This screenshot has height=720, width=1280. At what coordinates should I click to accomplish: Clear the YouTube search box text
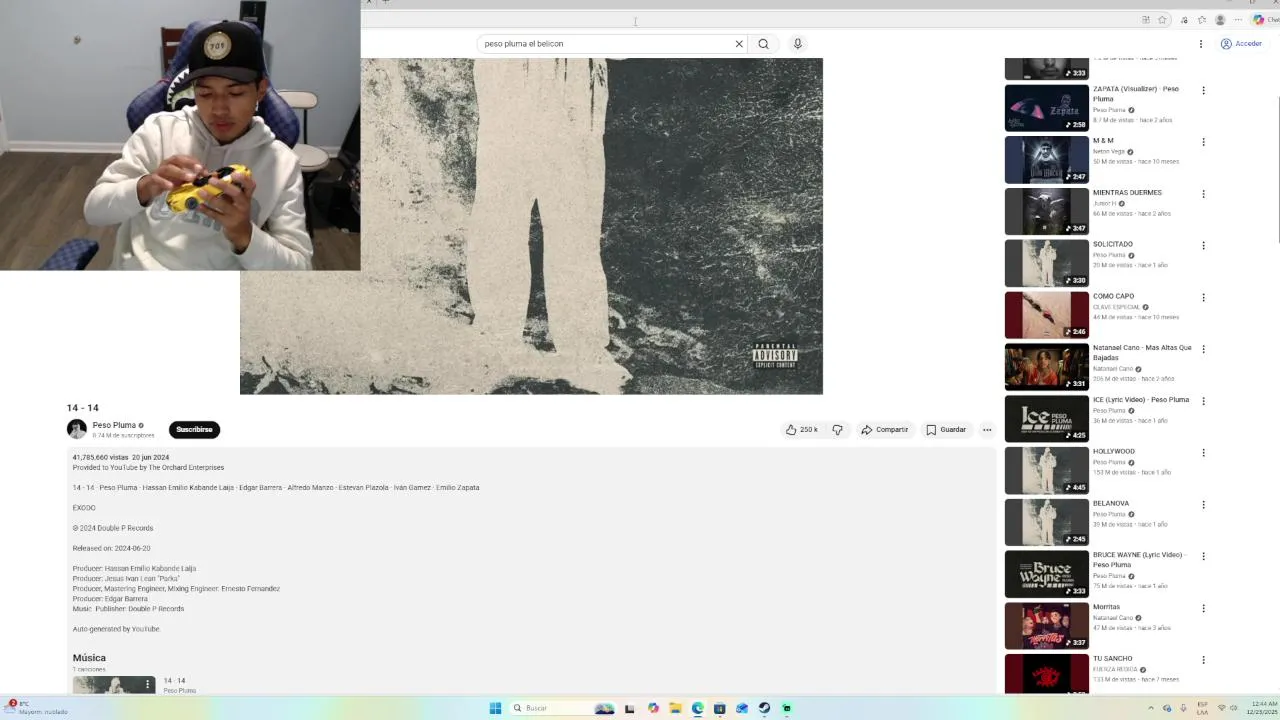tap(739, 44)
